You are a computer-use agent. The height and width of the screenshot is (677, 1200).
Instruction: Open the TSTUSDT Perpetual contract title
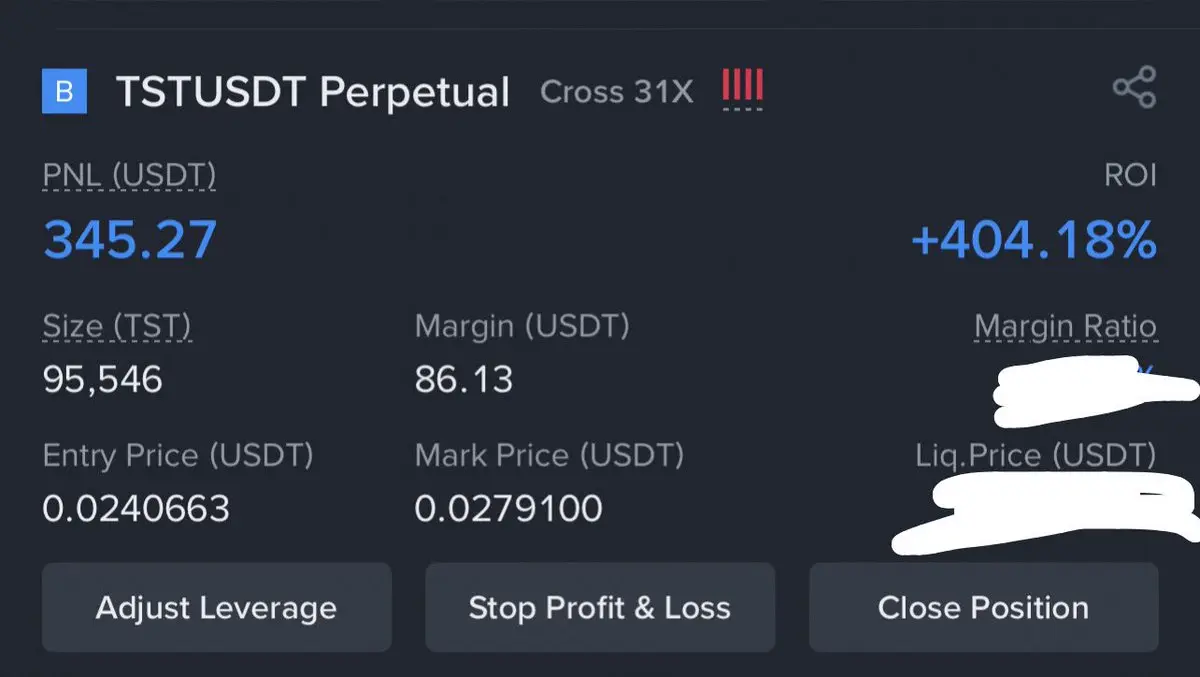pos(313,92)
